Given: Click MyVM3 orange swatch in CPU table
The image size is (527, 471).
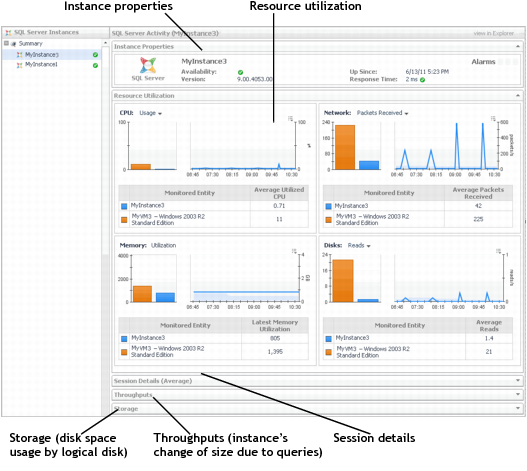Looking at the screenshot, I should coord(124,220).
